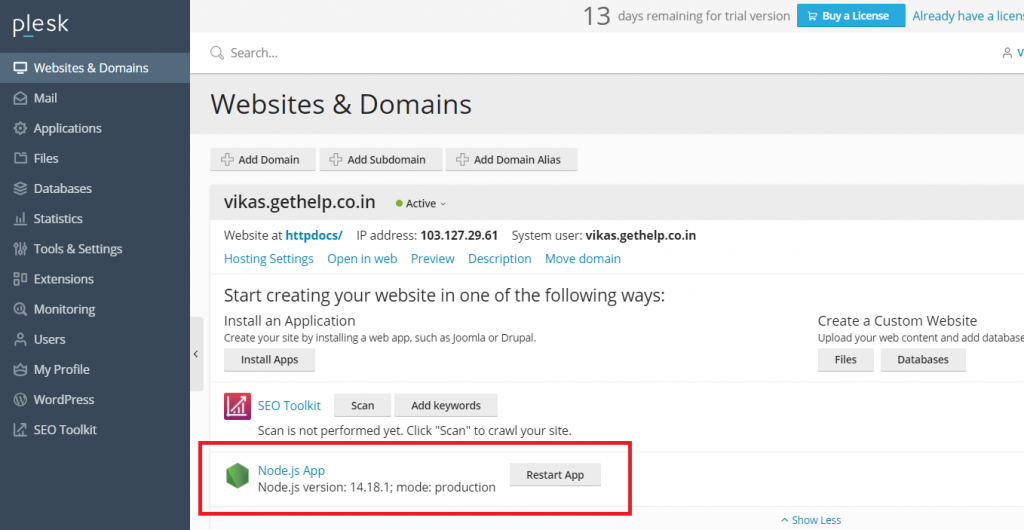This screenshot has height=530, width=1024.
Task: Collapse domain details via Show Less
Action: (811, 520)
